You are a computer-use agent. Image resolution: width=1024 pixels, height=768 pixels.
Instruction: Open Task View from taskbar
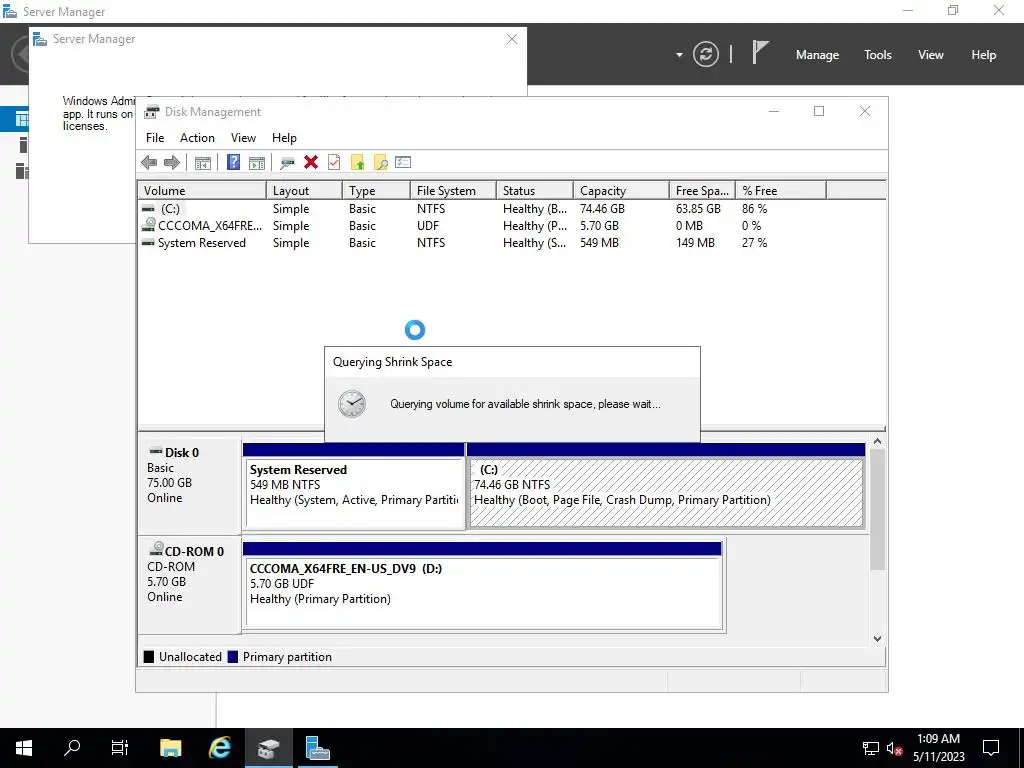(x=120, y=748)
